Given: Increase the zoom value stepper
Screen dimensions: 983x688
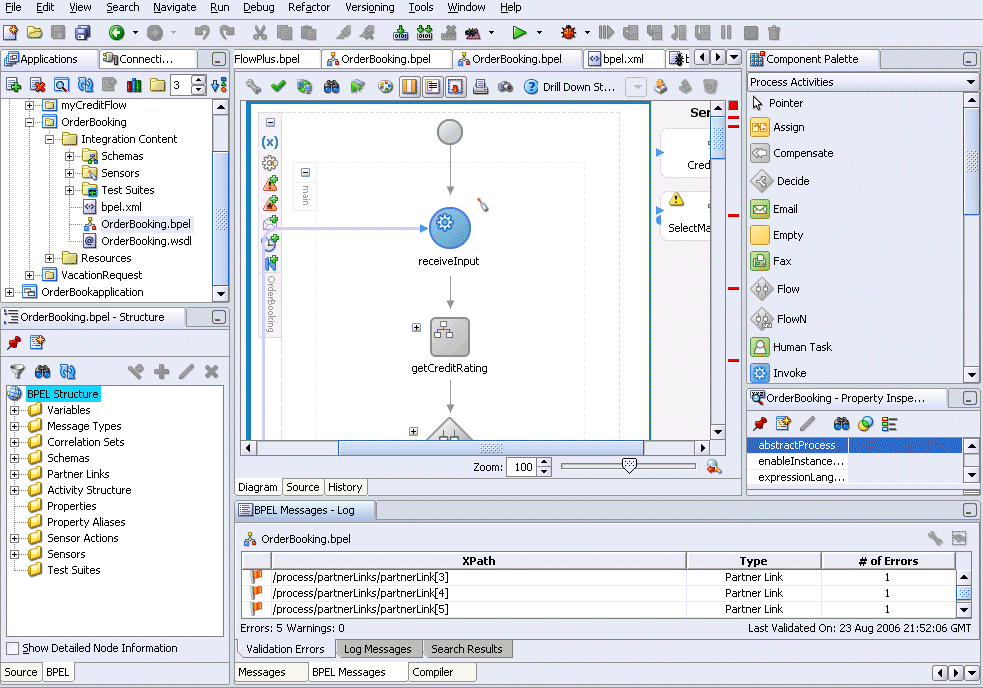Looking at the screenshot, I should click(544, 462).
